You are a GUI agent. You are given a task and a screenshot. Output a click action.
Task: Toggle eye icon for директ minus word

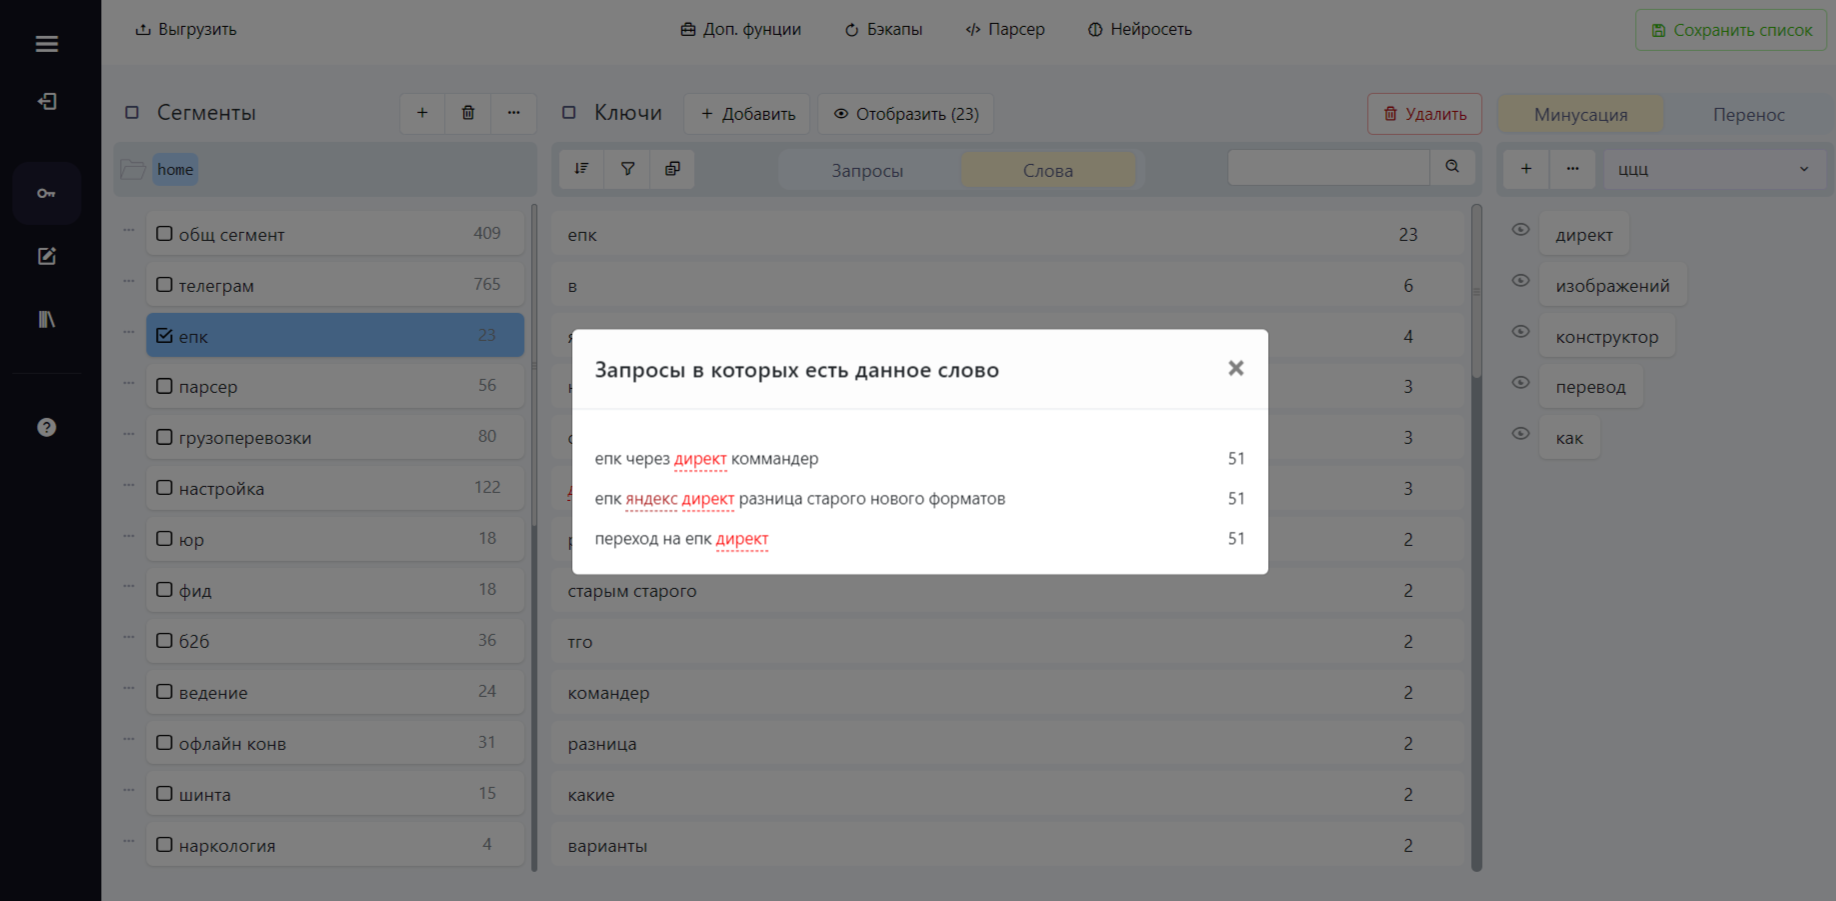1520,230
